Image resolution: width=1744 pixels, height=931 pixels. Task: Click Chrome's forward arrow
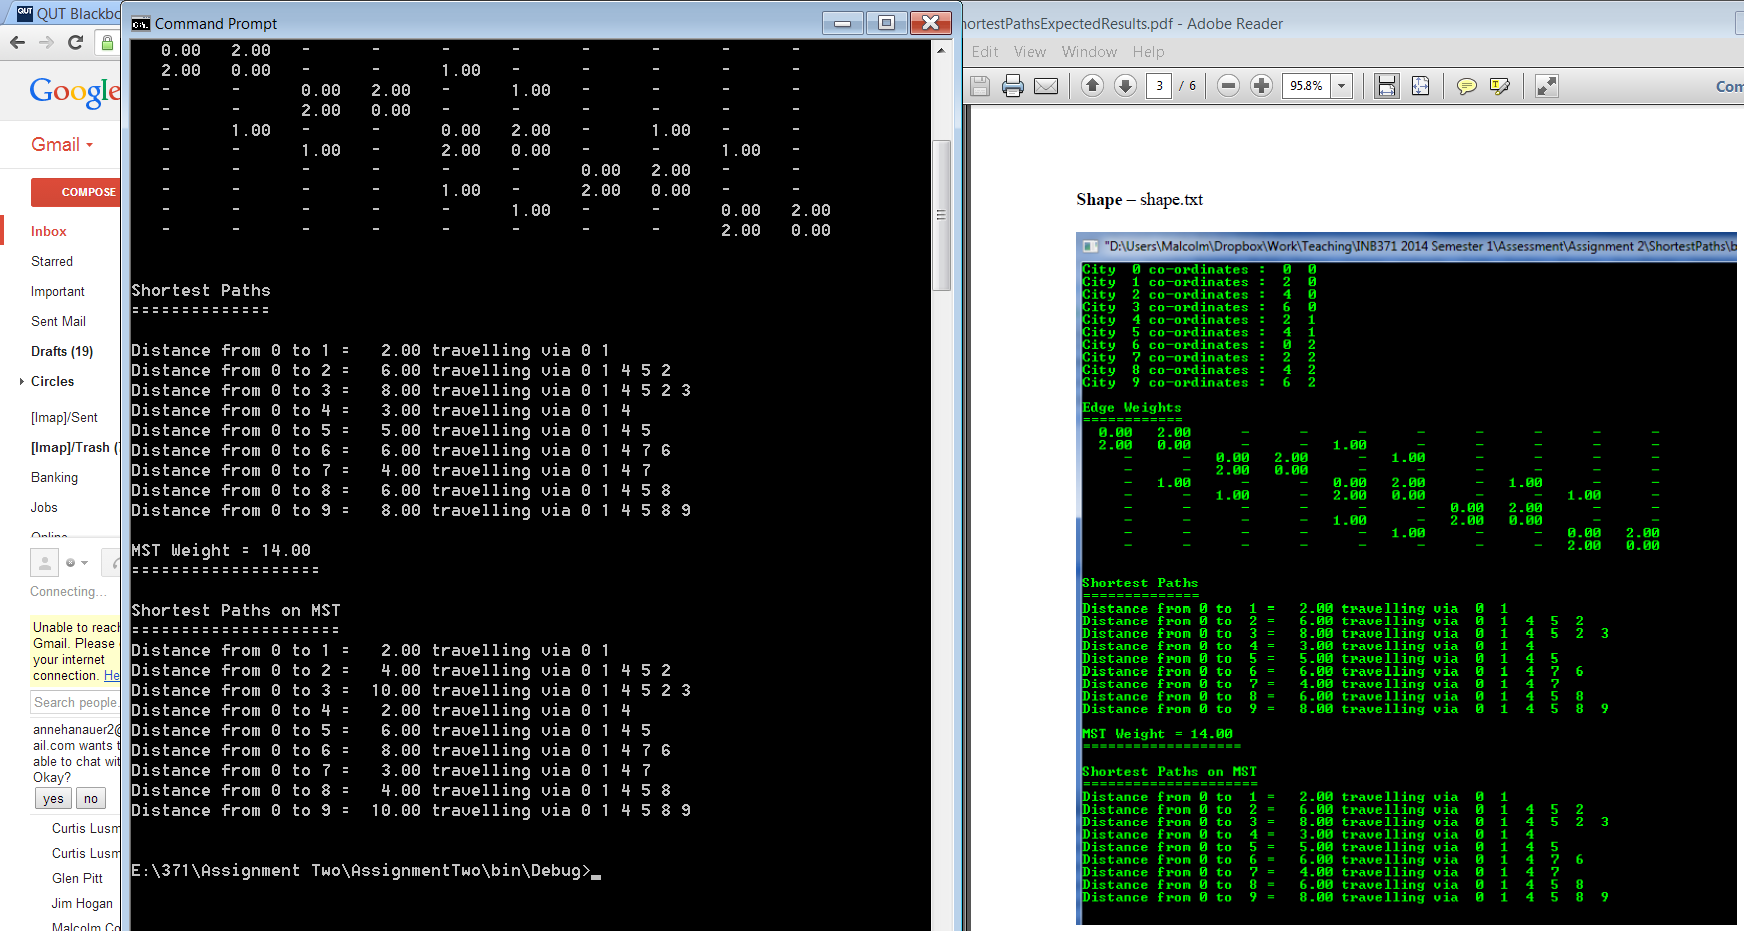46,42
